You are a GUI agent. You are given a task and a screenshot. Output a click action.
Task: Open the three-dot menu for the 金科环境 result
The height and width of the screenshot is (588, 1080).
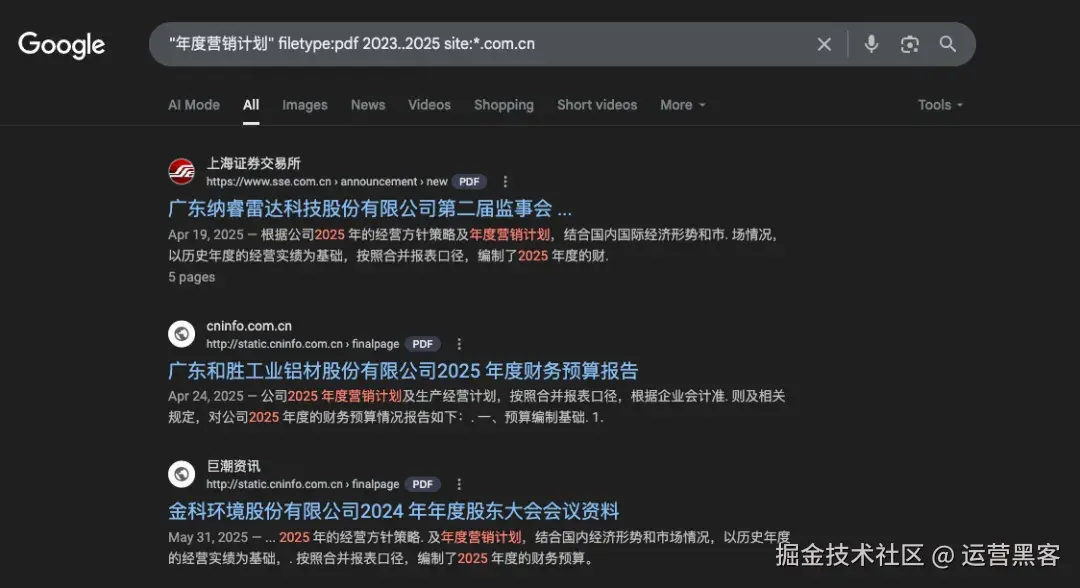[x=458, y=483]
